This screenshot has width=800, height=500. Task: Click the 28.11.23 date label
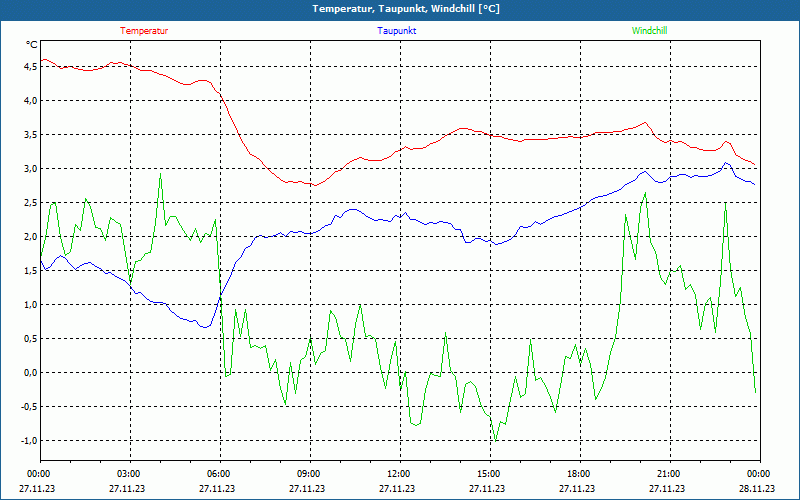pos(757,488)
